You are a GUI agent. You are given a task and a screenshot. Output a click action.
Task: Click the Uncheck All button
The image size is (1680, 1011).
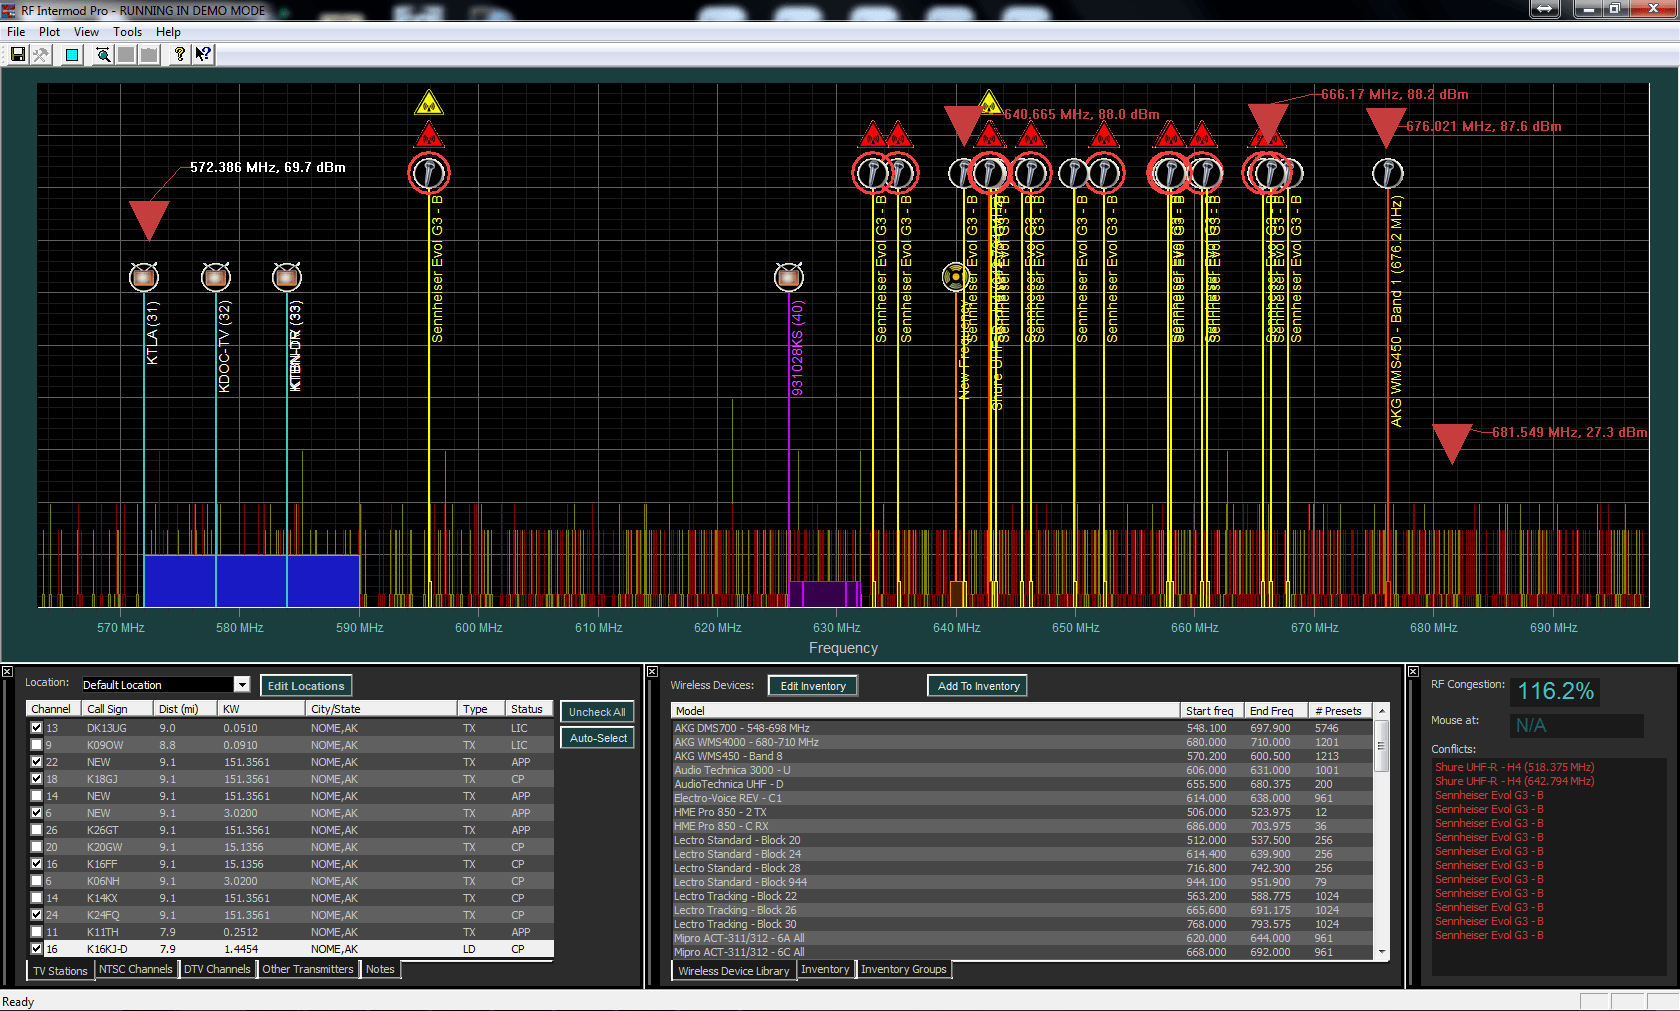(x=597, y=712)
